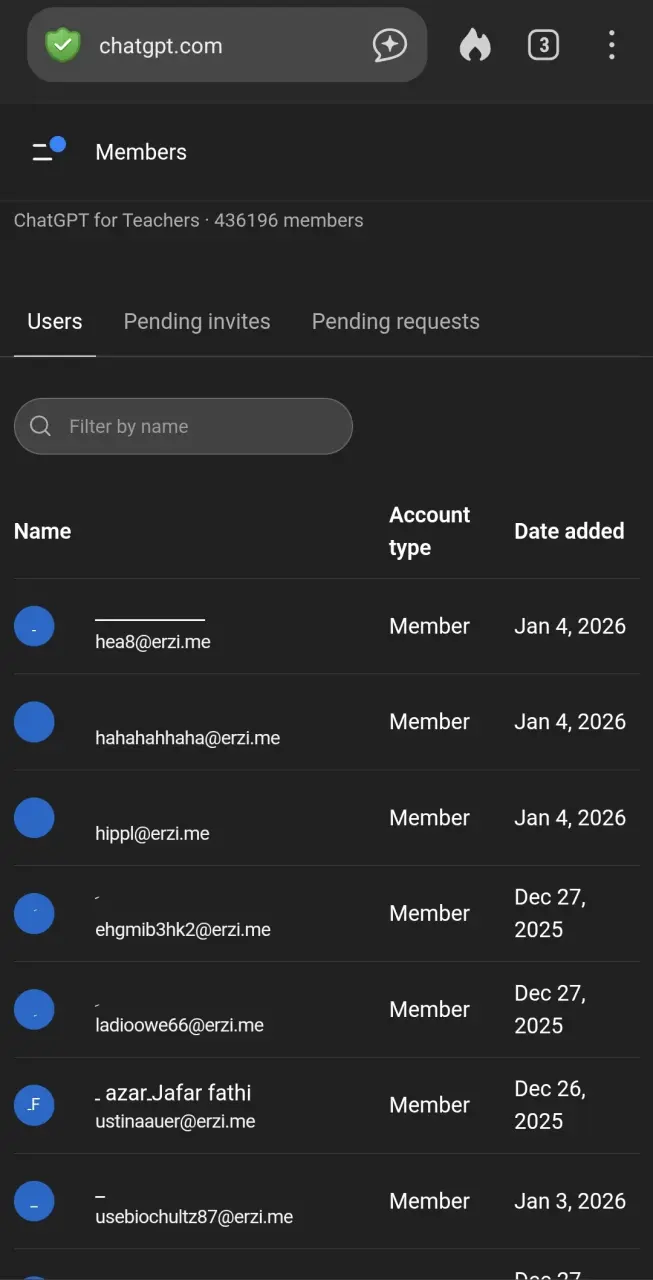Tap the chatgpt.com address bar

227,45
